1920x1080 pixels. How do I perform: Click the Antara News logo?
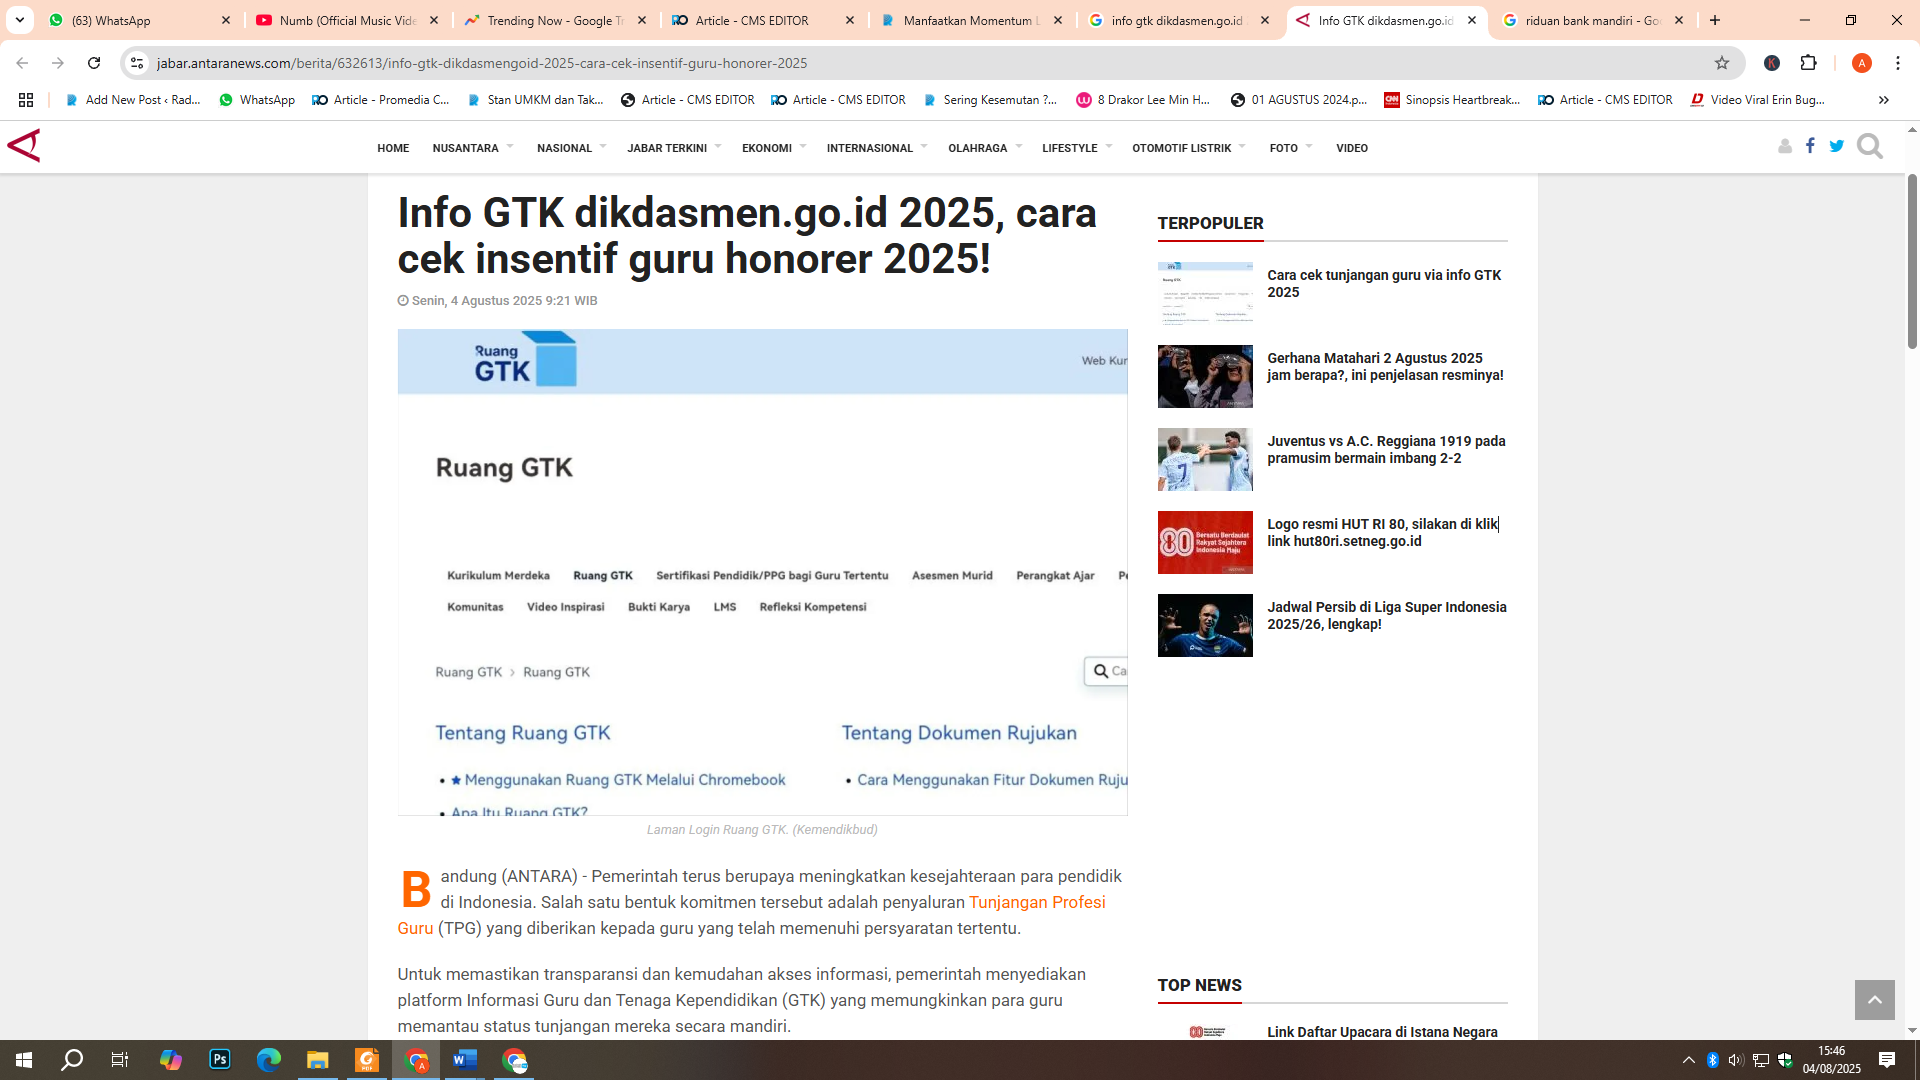(x=24, y=146)
